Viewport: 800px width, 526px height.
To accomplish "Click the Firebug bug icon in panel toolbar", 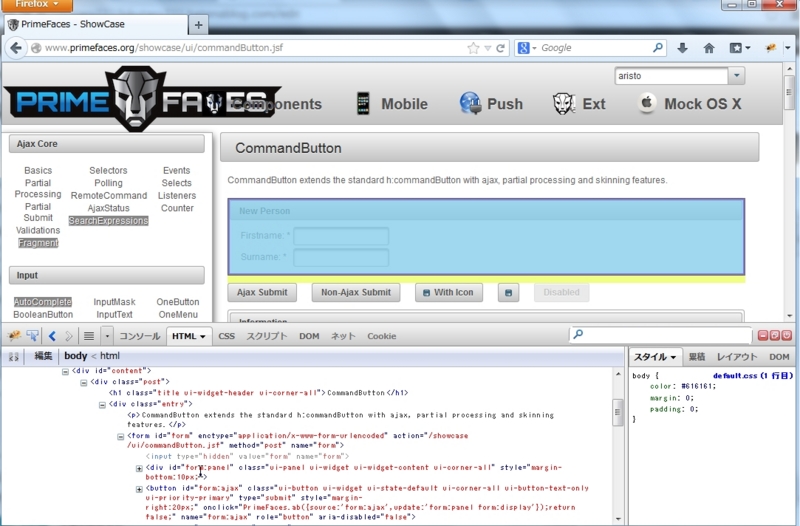I will tap(14, 336).
